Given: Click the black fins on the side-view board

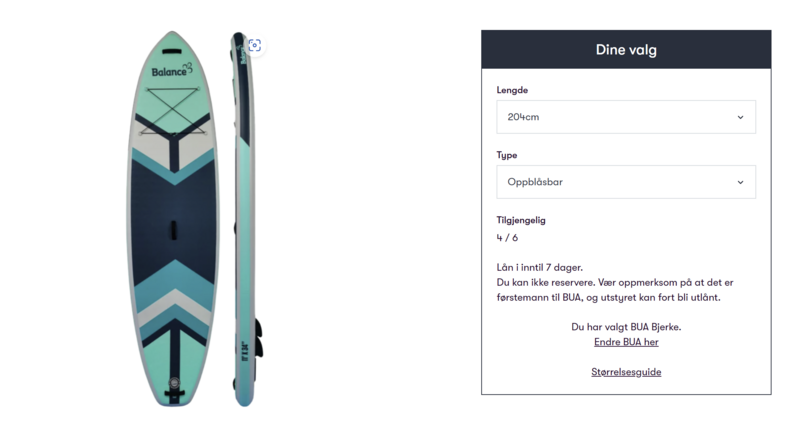Looking at the screenshot, I should (259, 339).
